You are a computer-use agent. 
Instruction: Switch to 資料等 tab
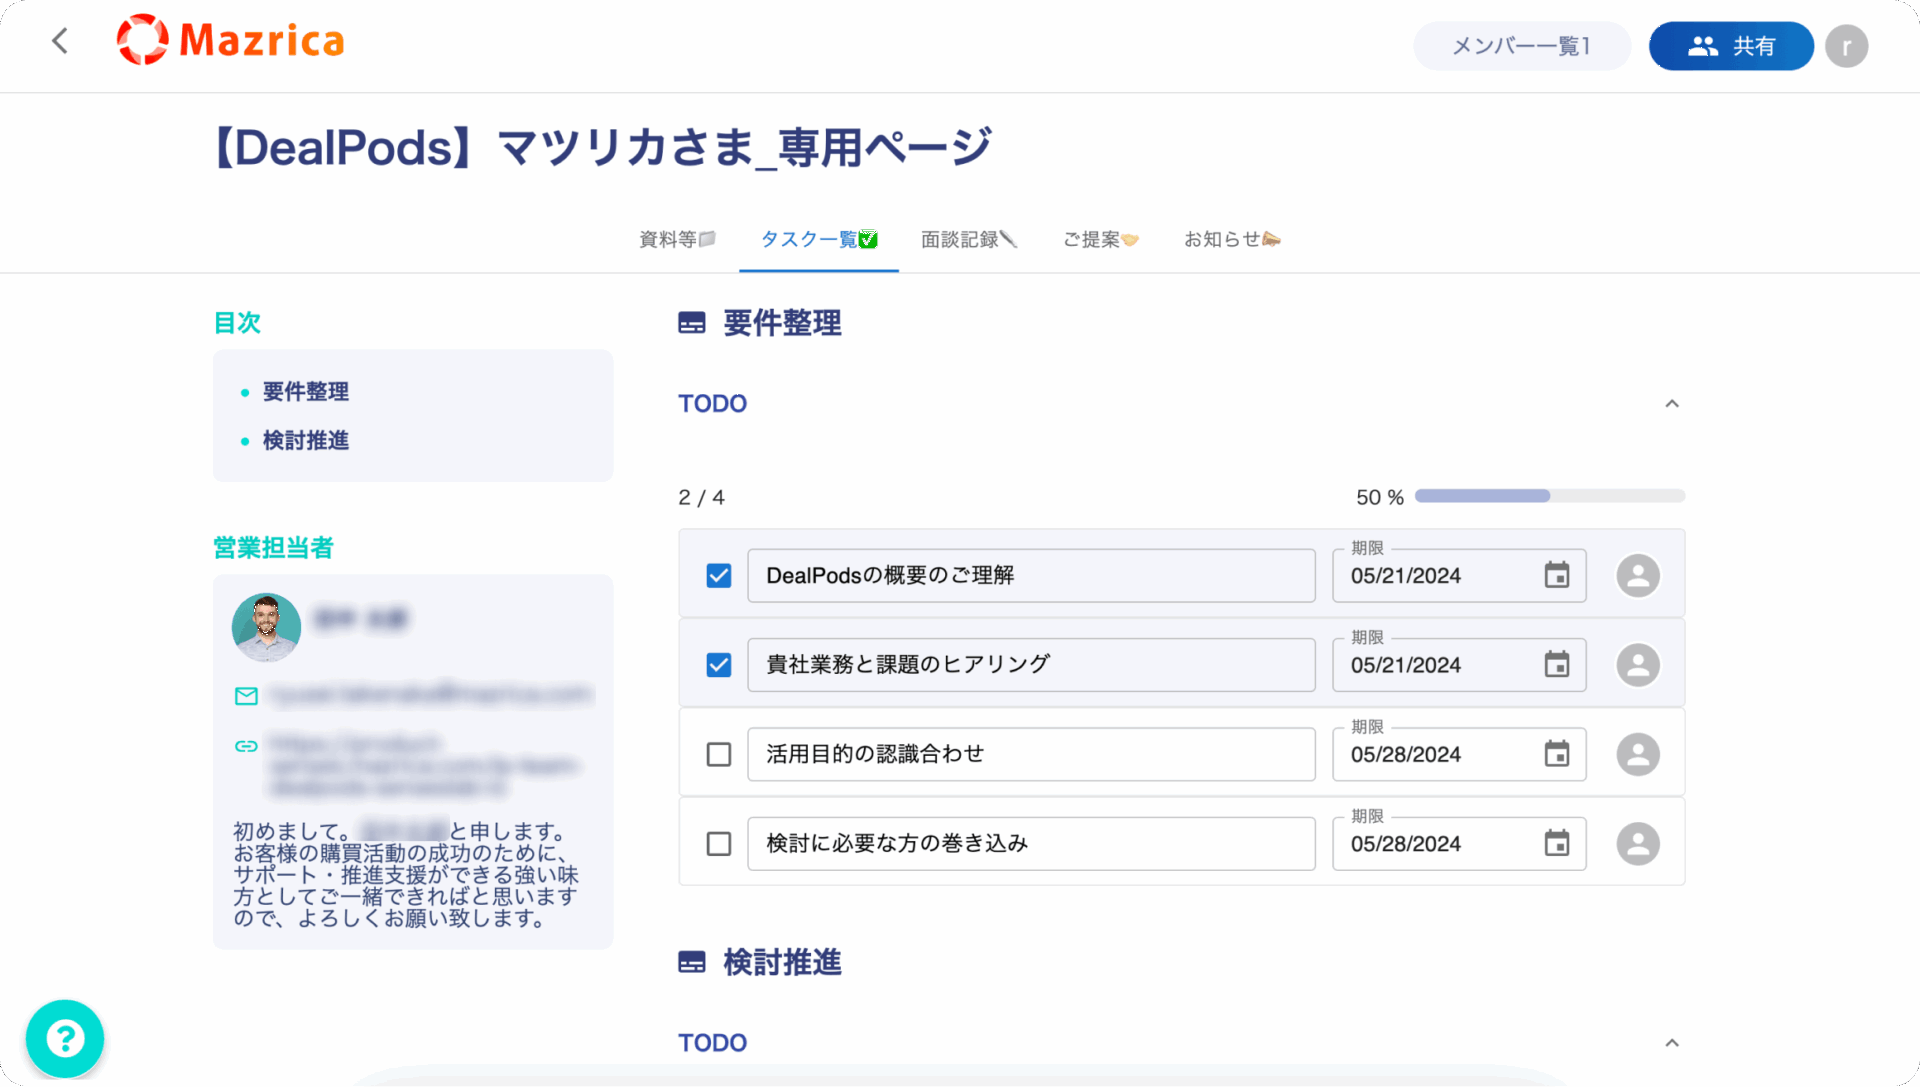(677, 239)
